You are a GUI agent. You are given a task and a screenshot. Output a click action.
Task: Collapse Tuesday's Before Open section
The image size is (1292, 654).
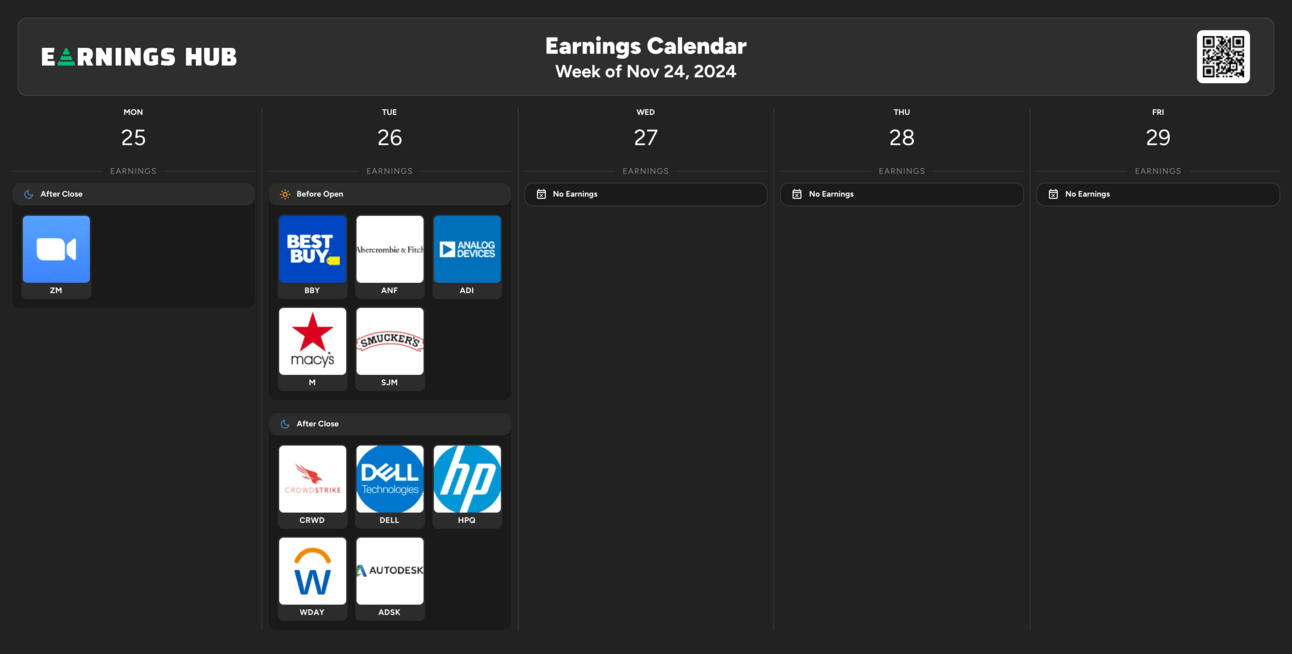tap(390, 194)
